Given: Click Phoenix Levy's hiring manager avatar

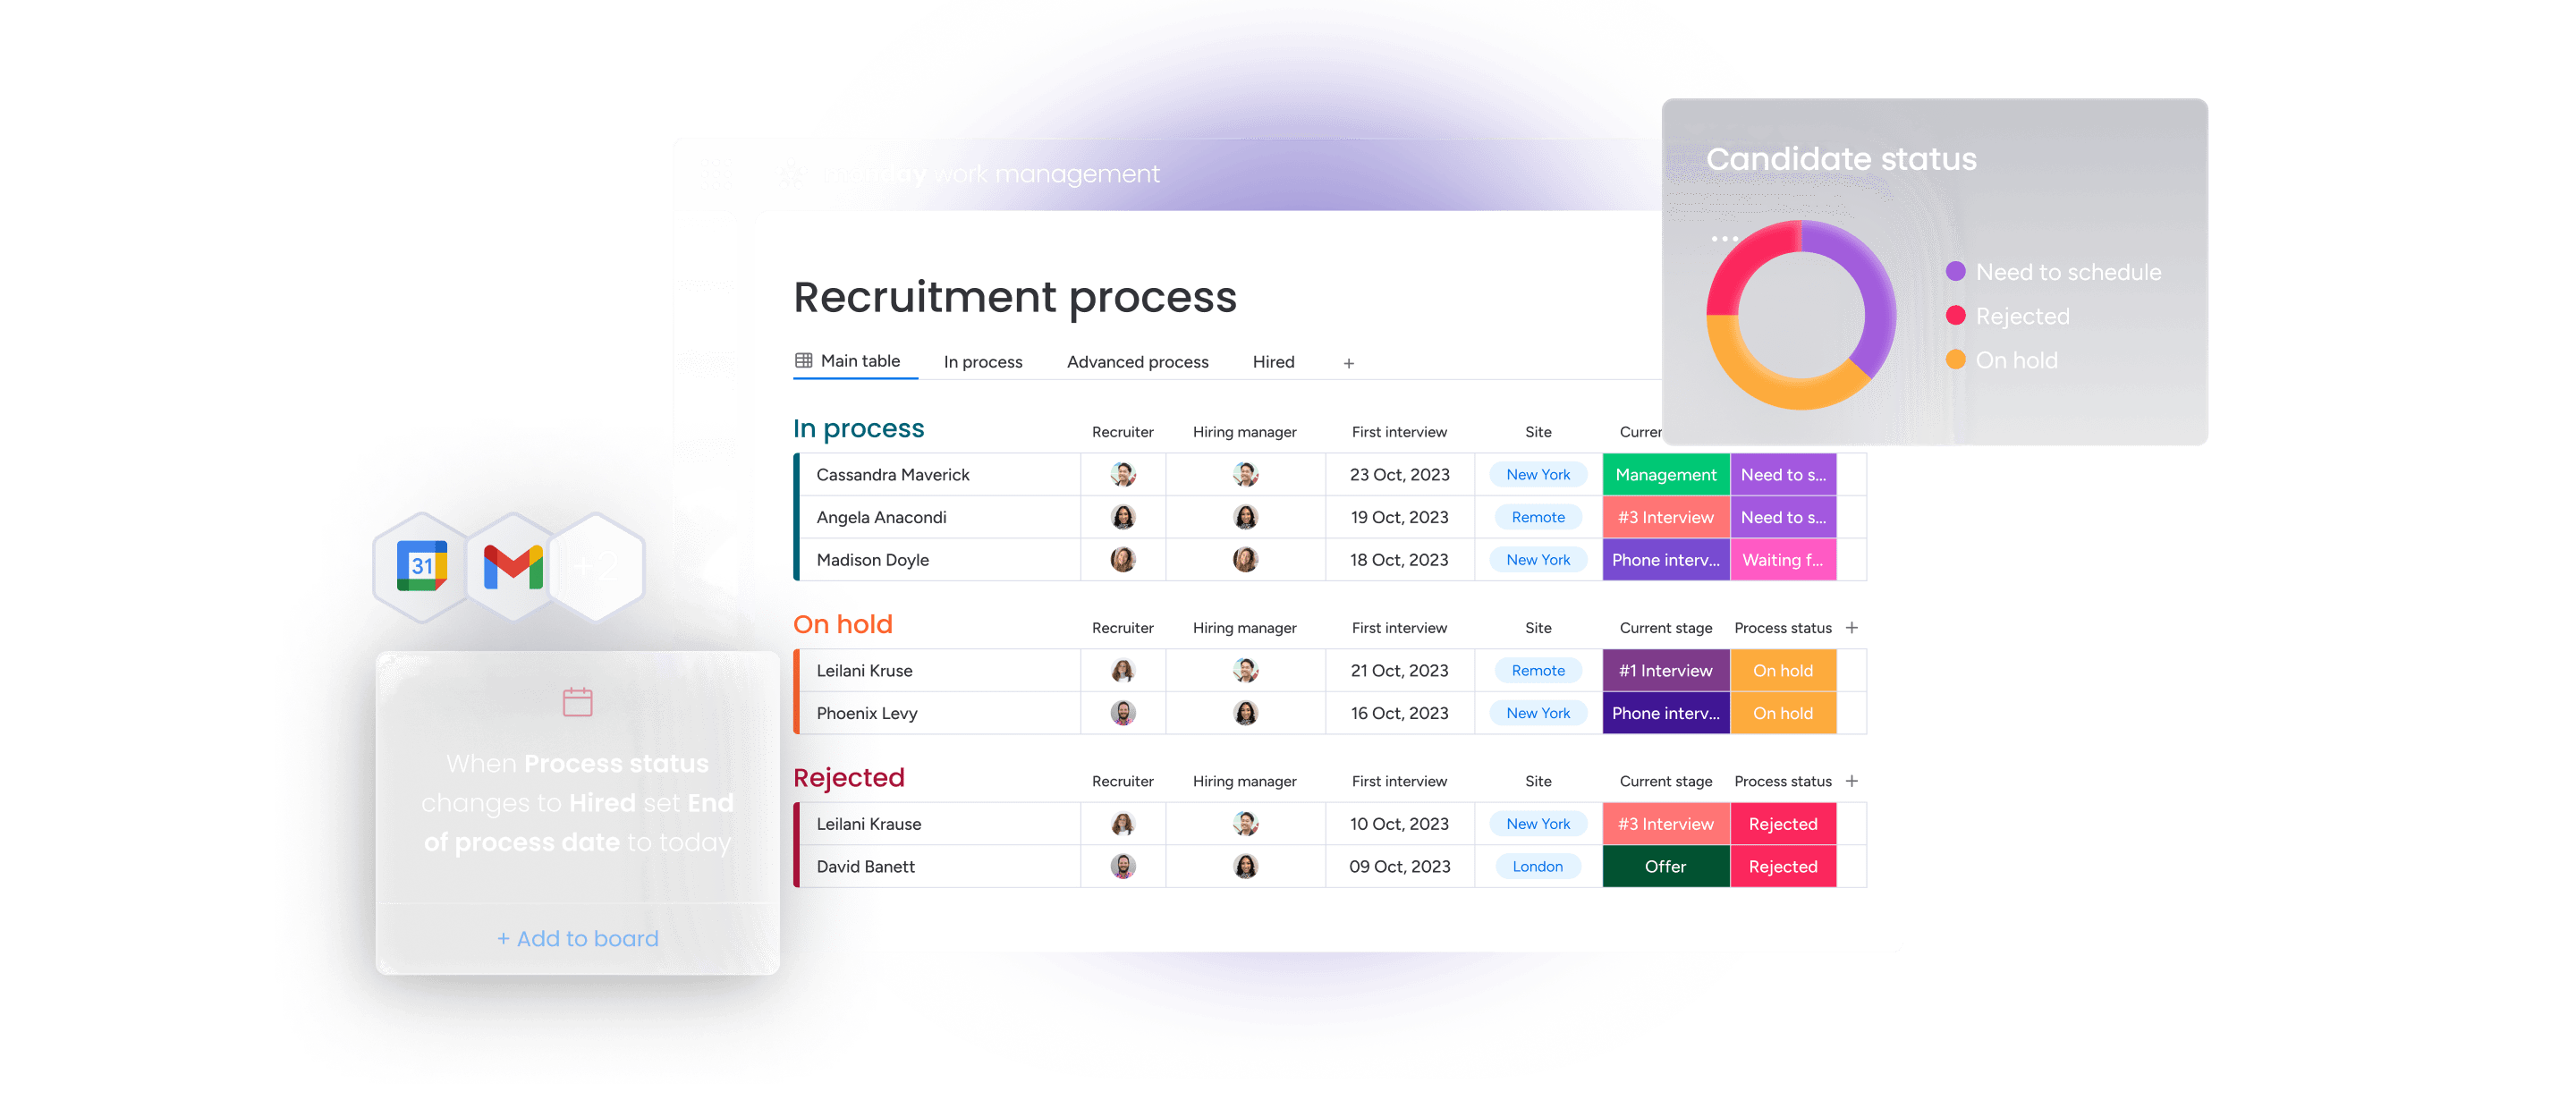Looking at the screenshot, I should [x=1245, y=713].
